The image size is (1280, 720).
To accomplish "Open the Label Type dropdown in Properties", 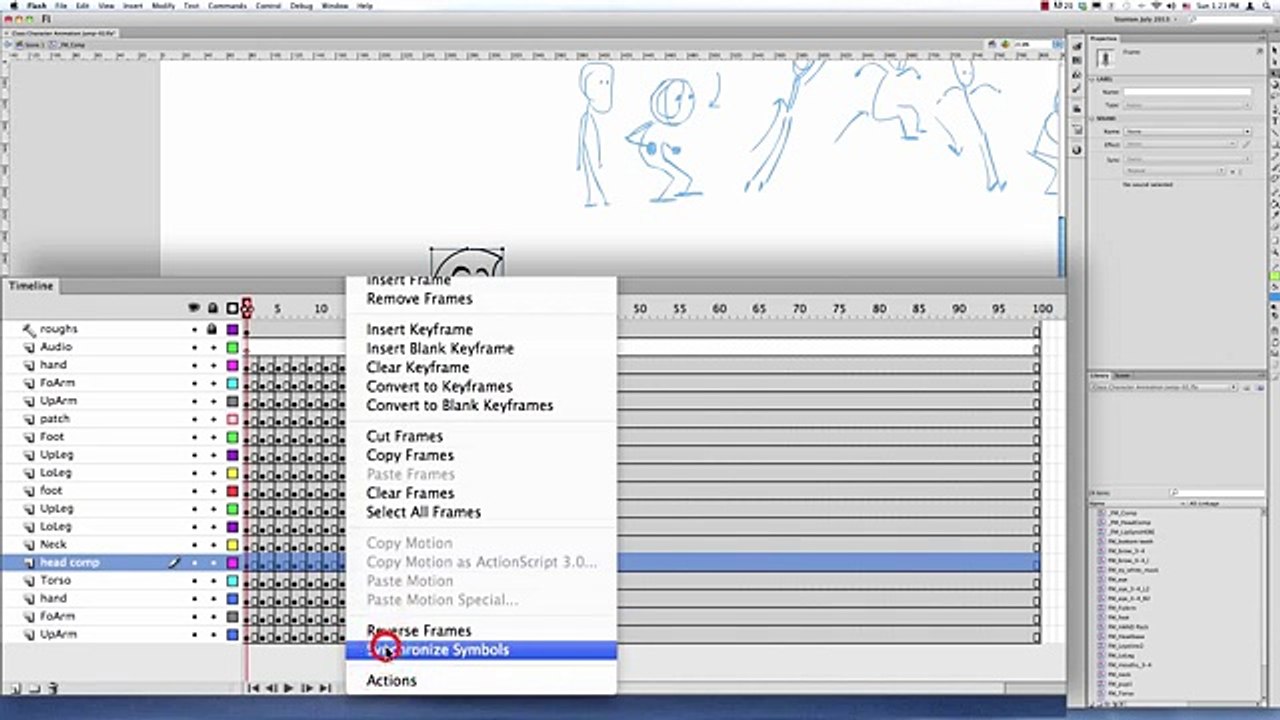I will coord(1187,105).
